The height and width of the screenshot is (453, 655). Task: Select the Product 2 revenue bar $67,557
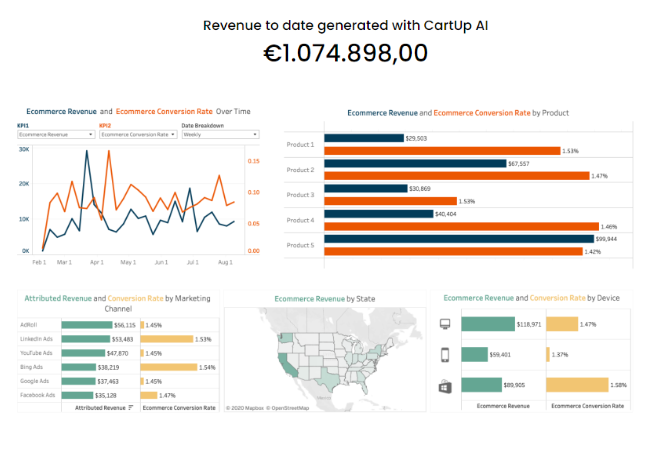(x=415, y=163)
